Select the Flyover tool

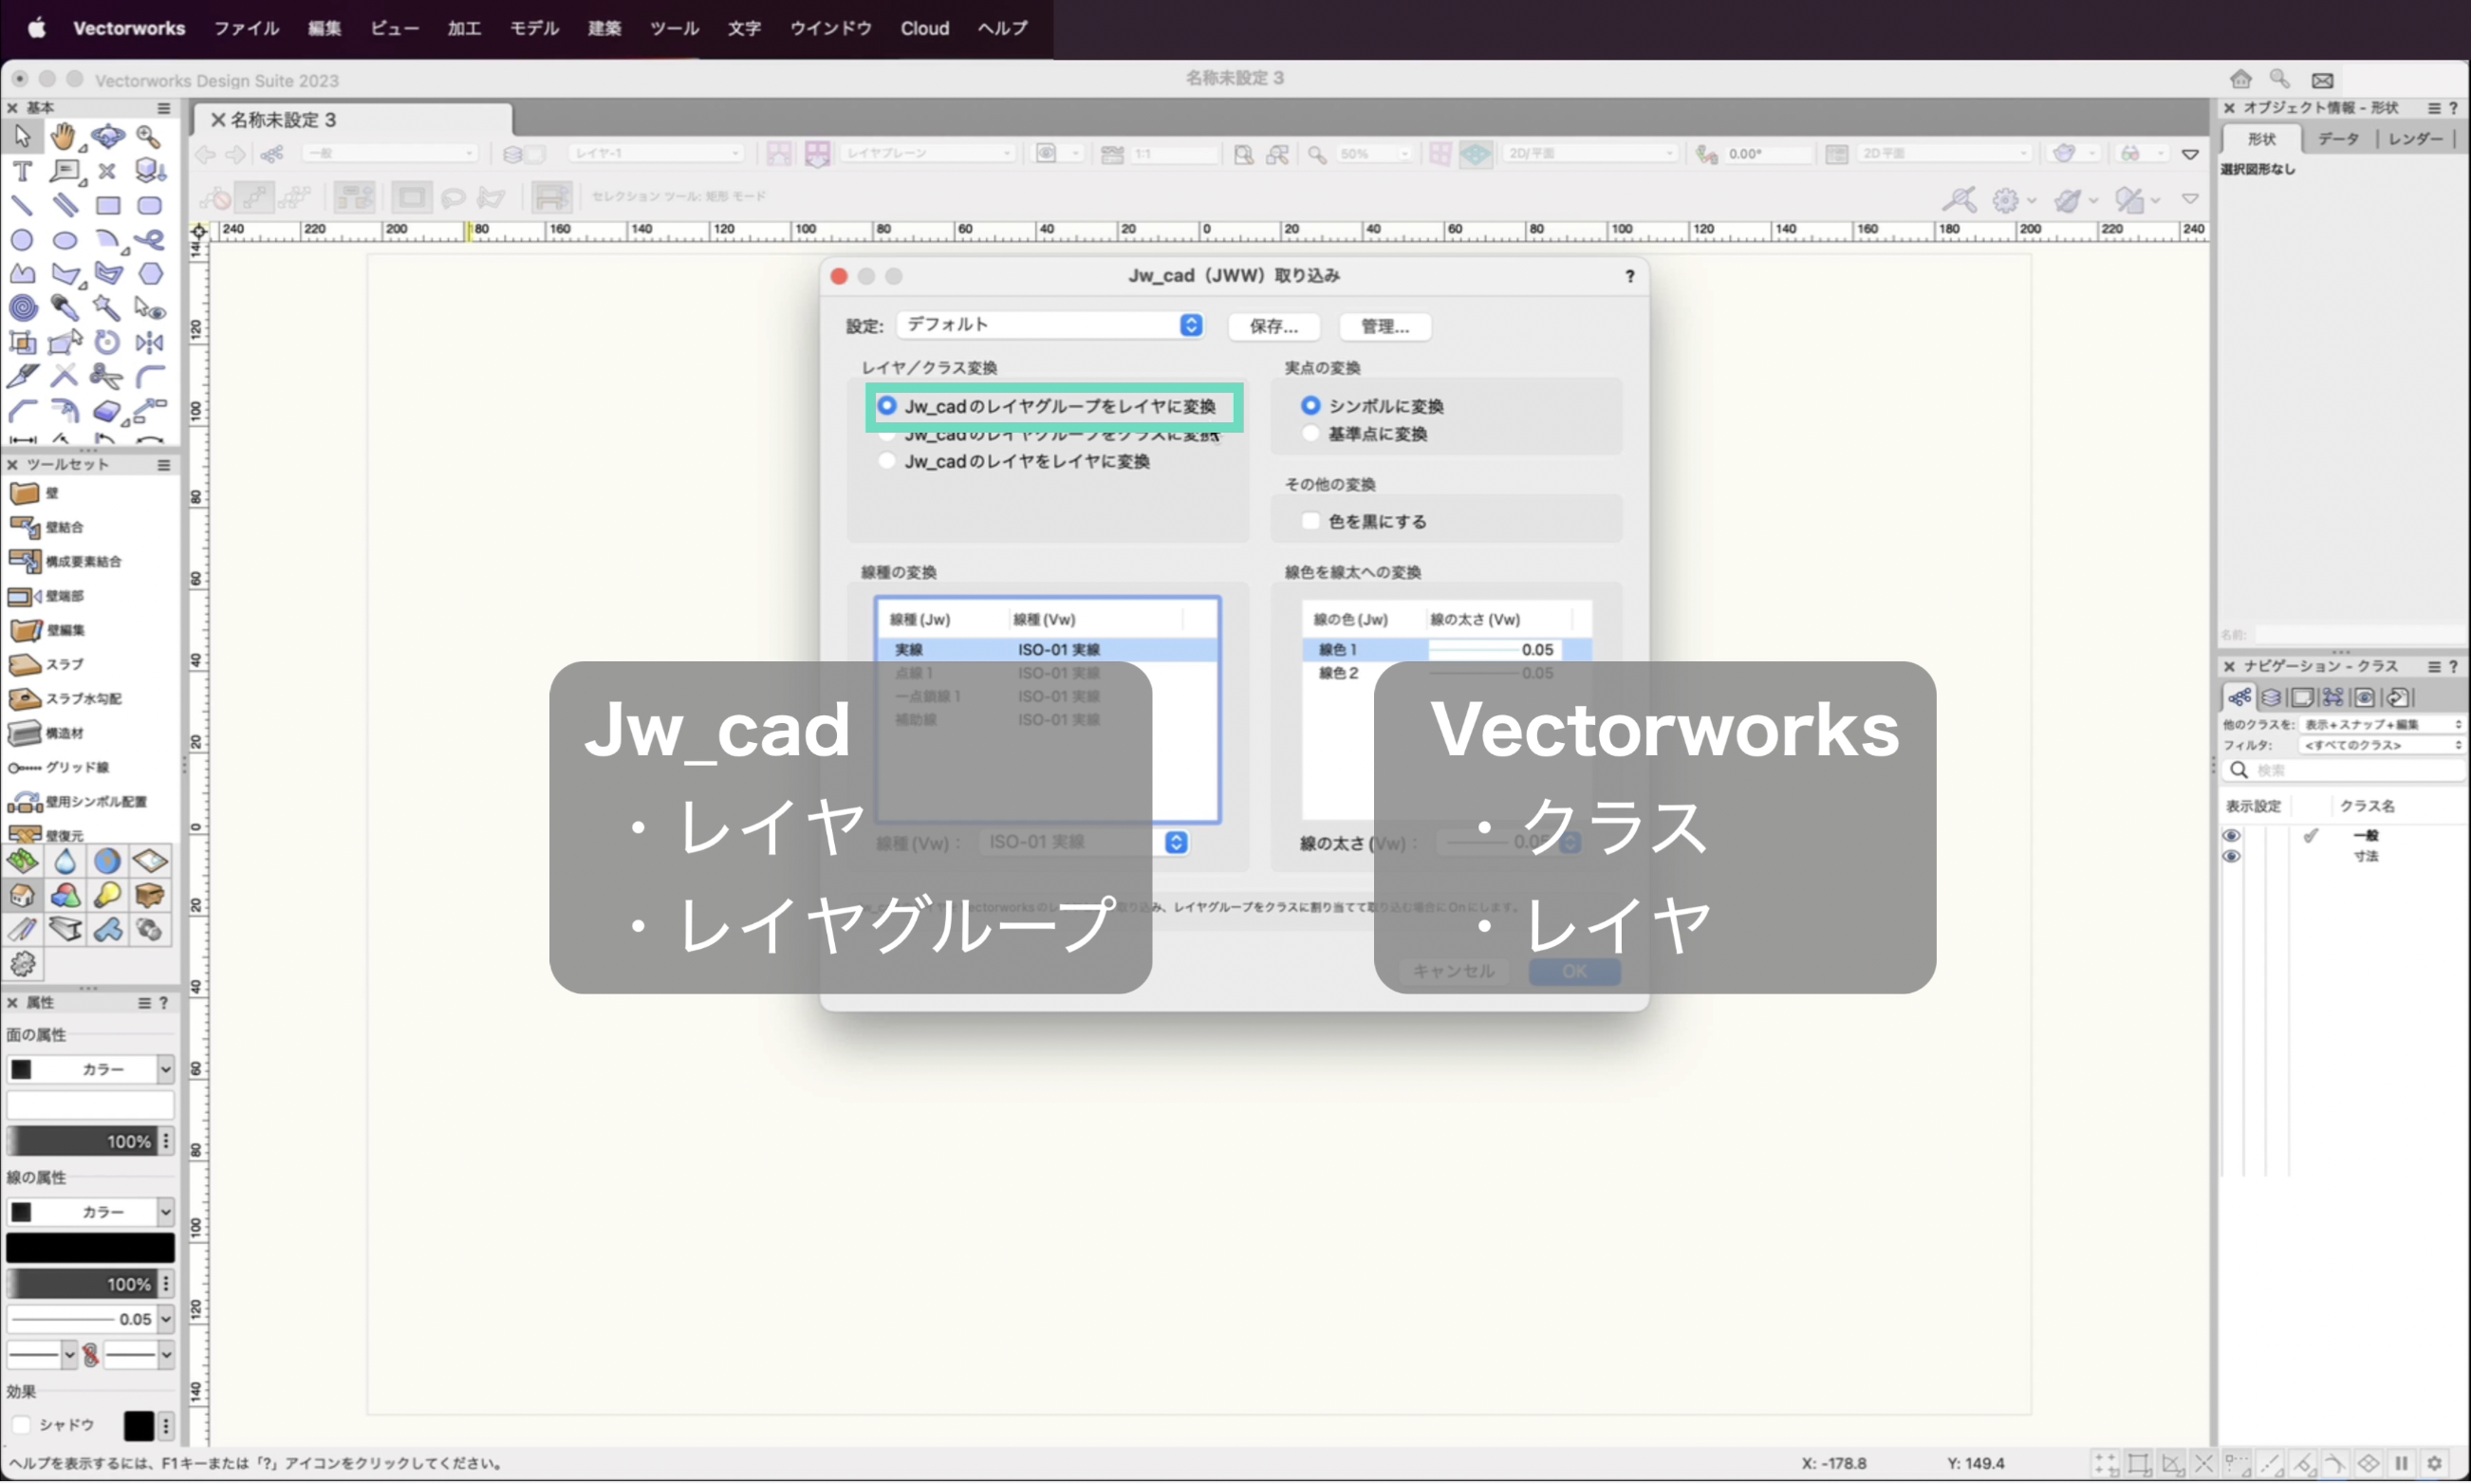(107, 136)
